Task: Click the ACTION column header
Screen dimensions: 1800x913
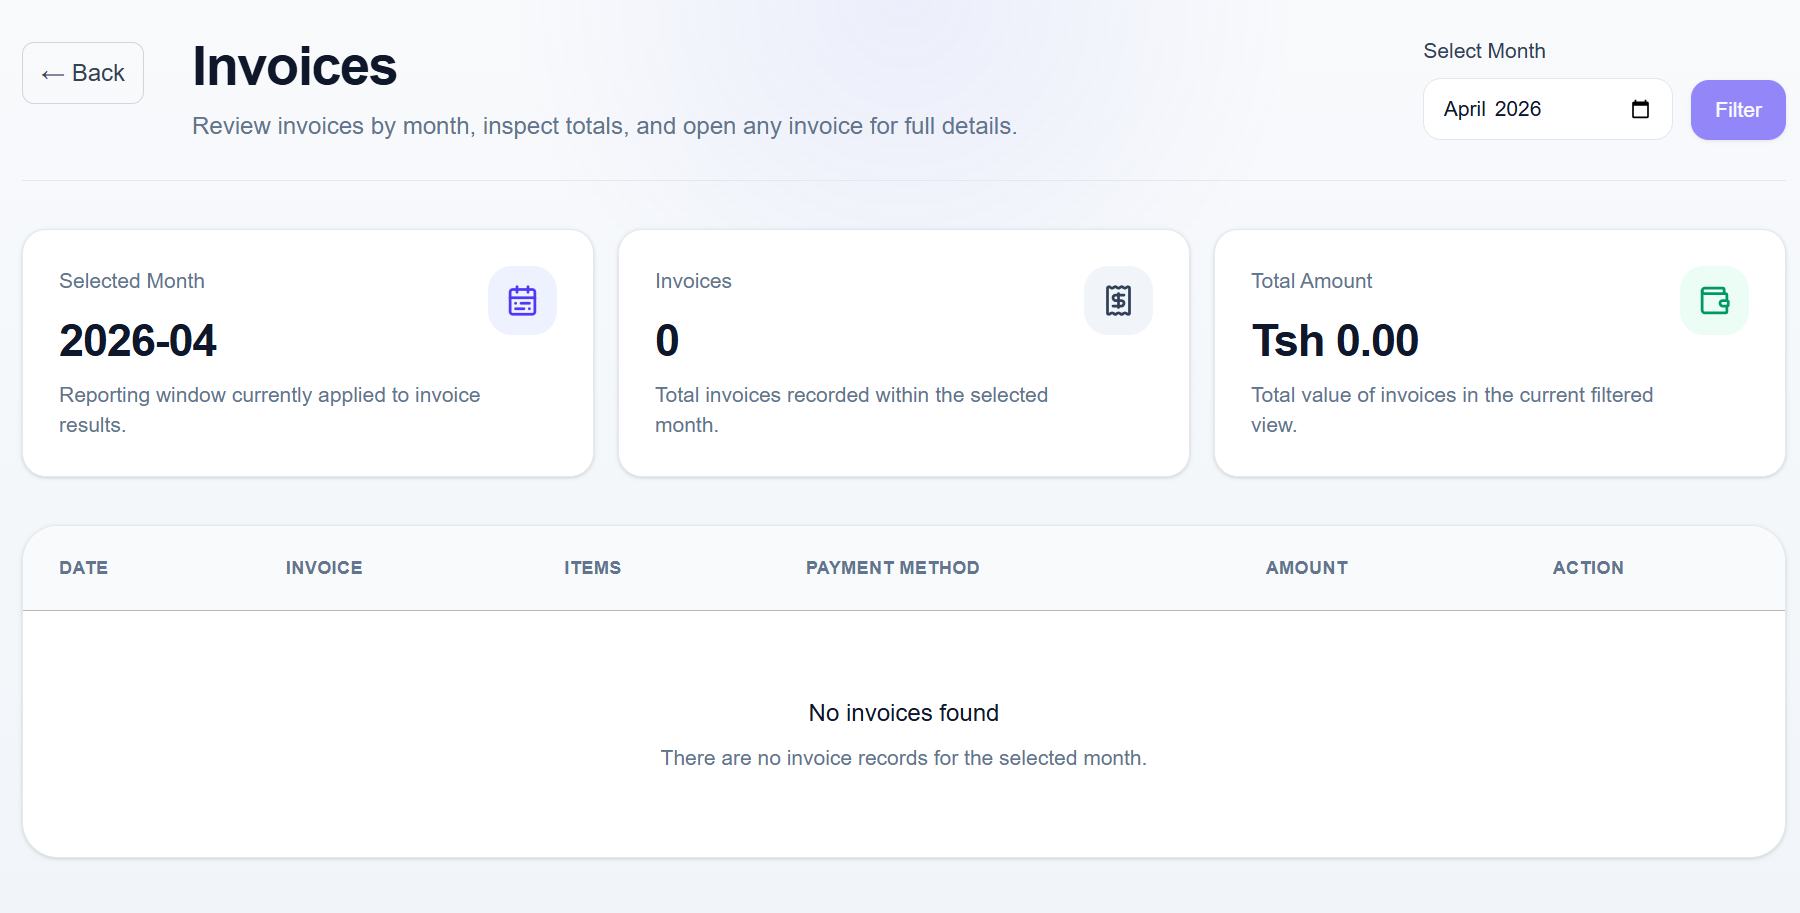Action: (1588, 568)
